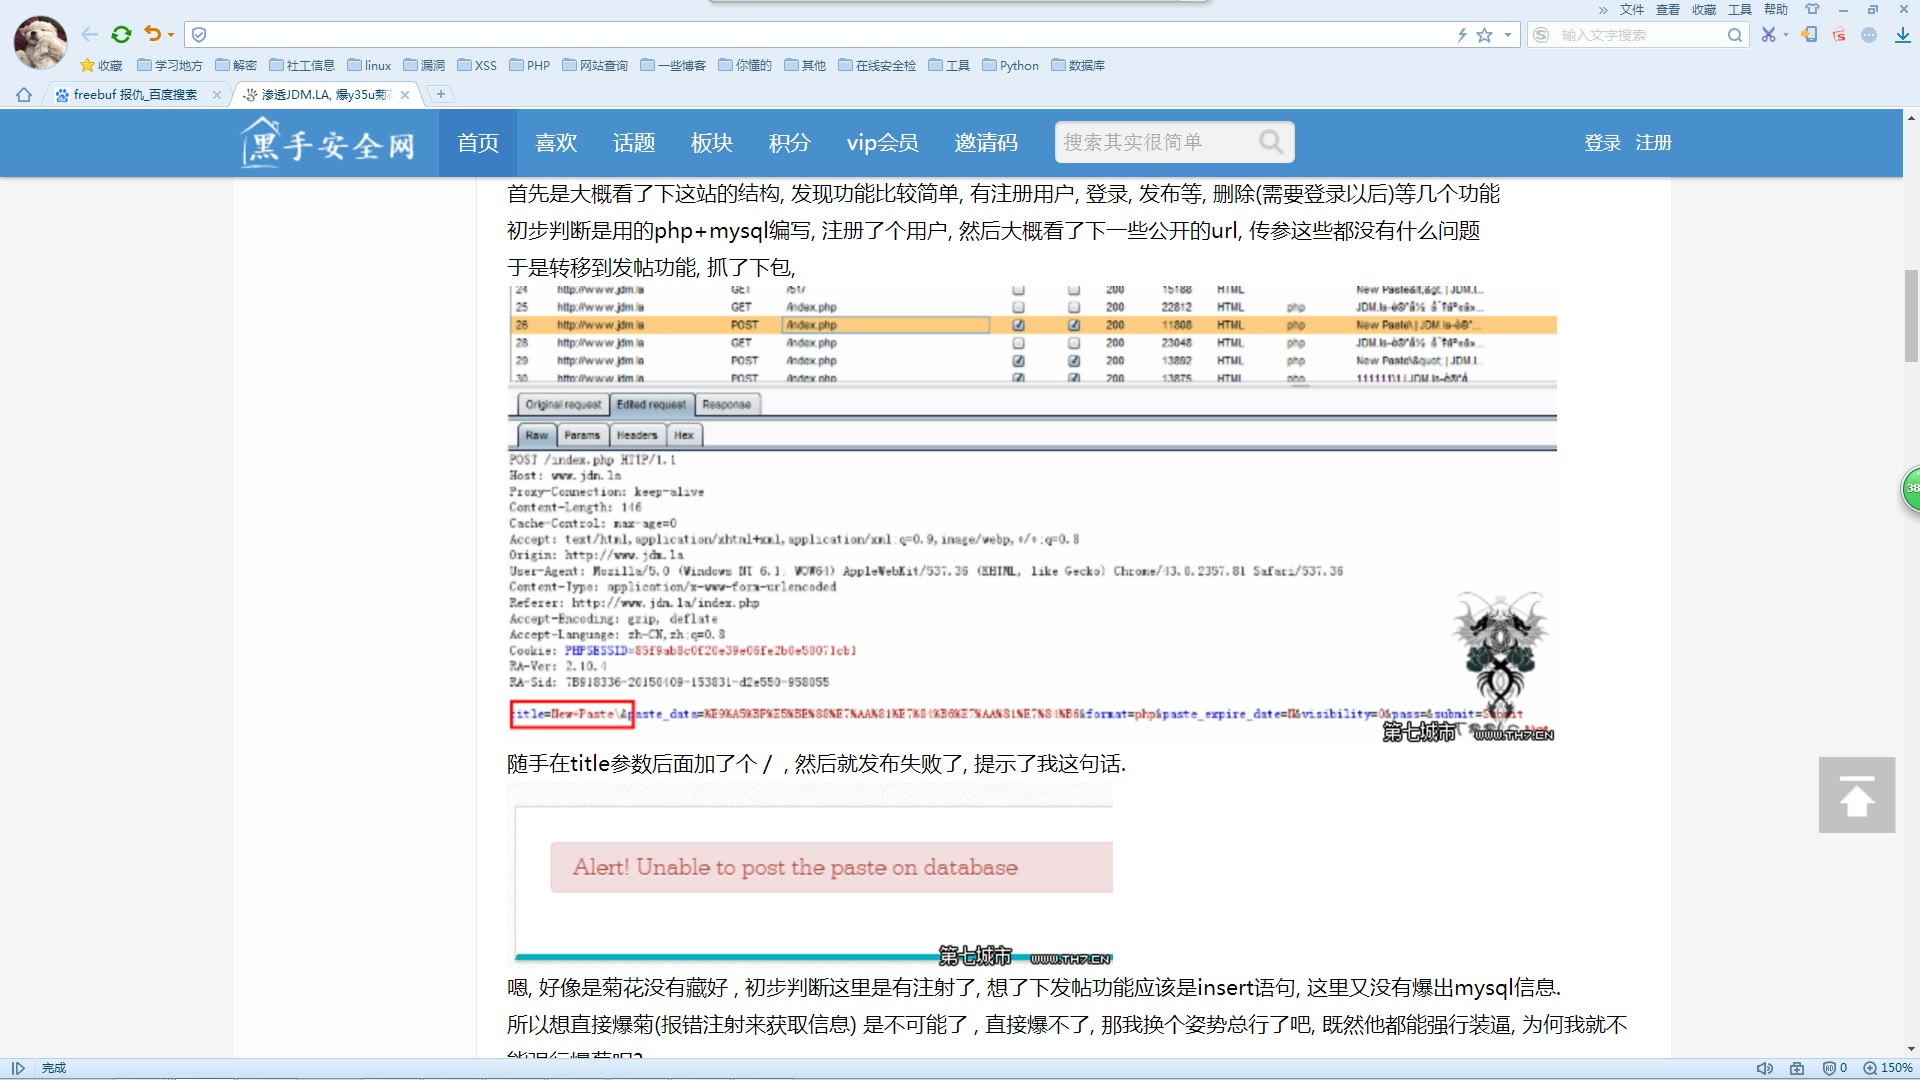
Task: Focus the 输入文字搜索 search box
Action: (x=1640, y=35)
